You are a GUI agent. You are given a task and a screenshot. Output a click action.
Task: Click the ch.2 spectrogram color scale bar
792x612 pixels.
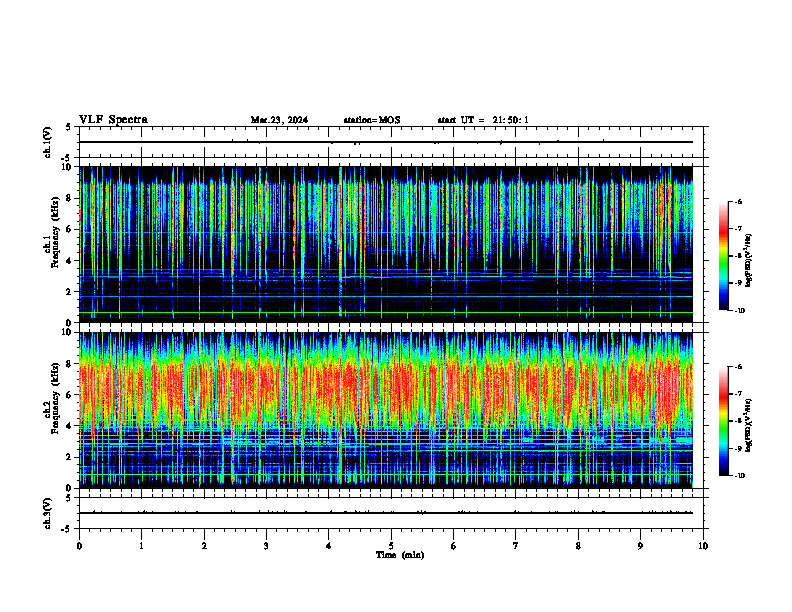(723, 421)
